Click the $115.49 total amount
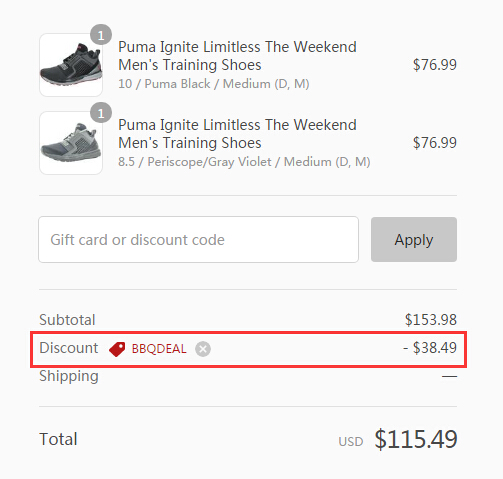 tap(416, 439)
